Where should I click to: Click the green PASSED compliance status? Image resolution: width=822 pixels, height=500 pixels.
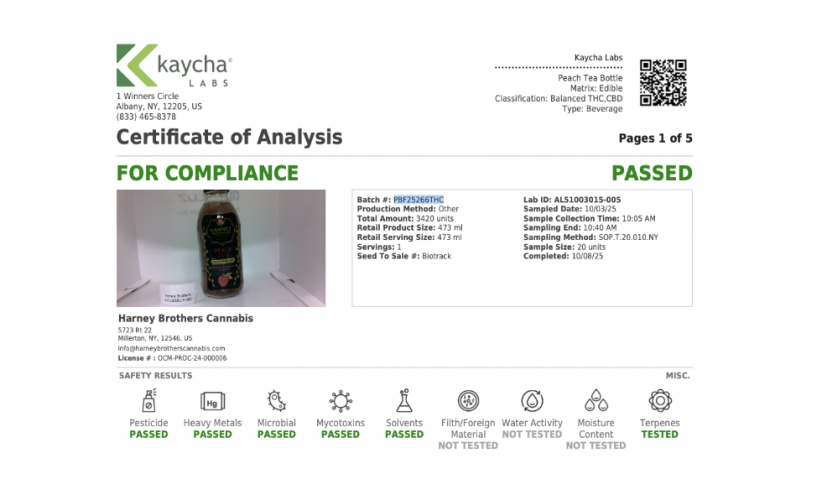coord(651,173)
